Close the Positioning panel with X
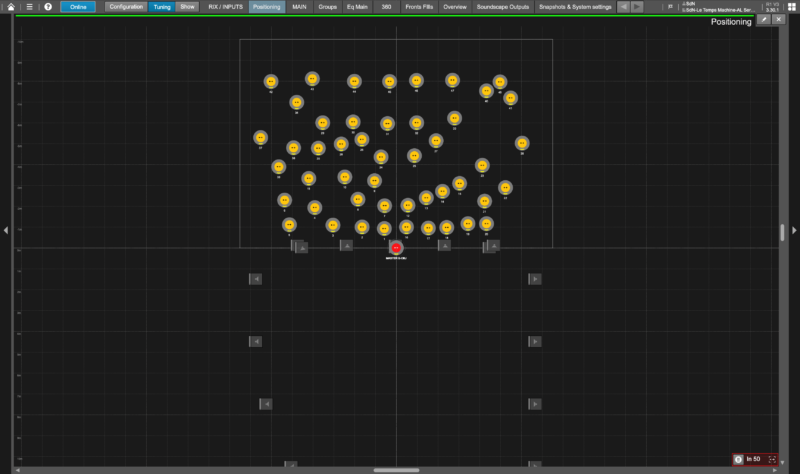 point(779,19)
